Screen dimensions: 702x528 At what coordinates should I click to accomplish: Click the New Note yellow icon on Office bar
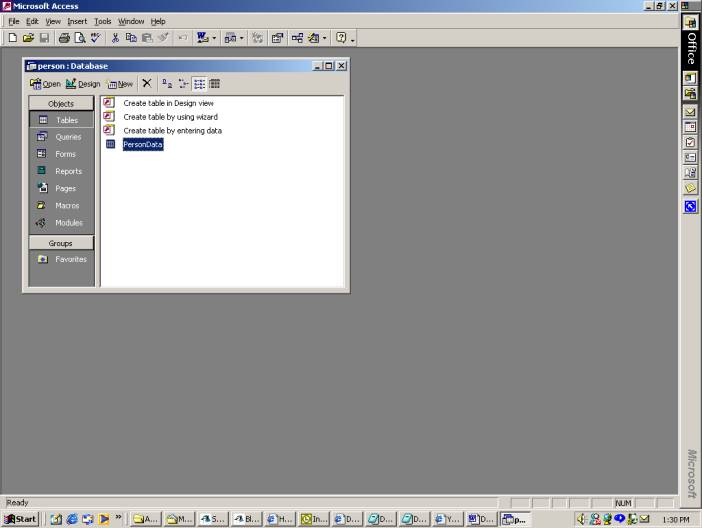pyautogui.click(x=690, y=188)
